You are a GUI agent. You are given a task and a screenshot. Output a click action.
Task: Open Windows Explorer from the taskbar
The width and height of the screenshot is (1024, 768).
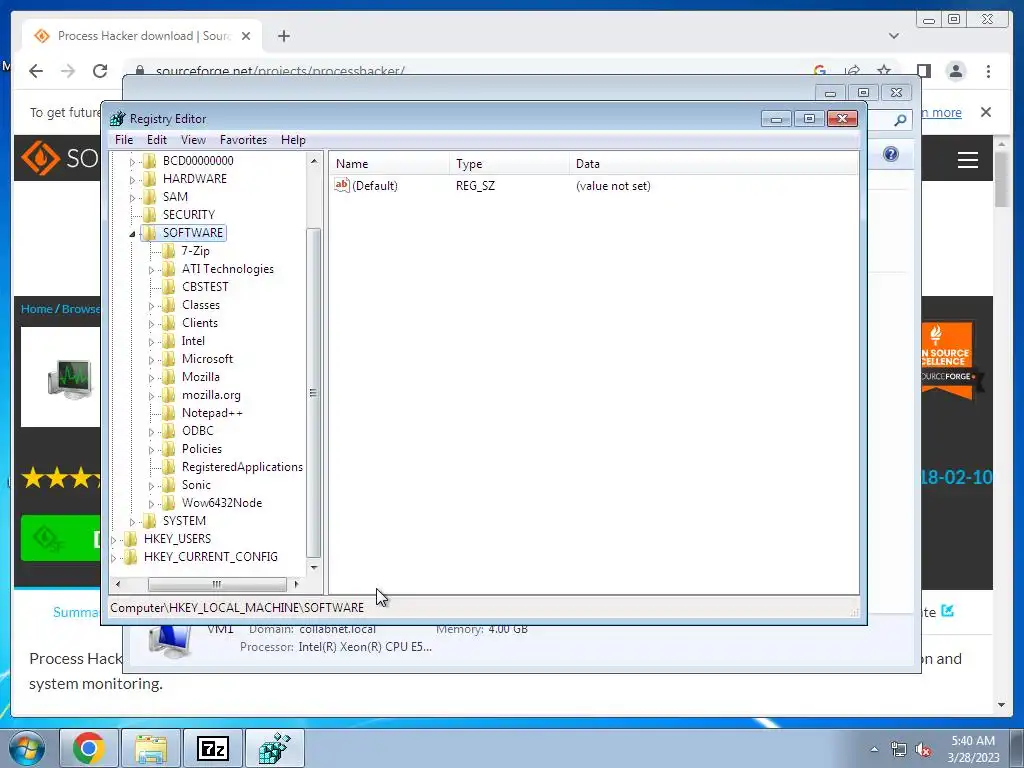pyautogui.click(x=151, y=748)
